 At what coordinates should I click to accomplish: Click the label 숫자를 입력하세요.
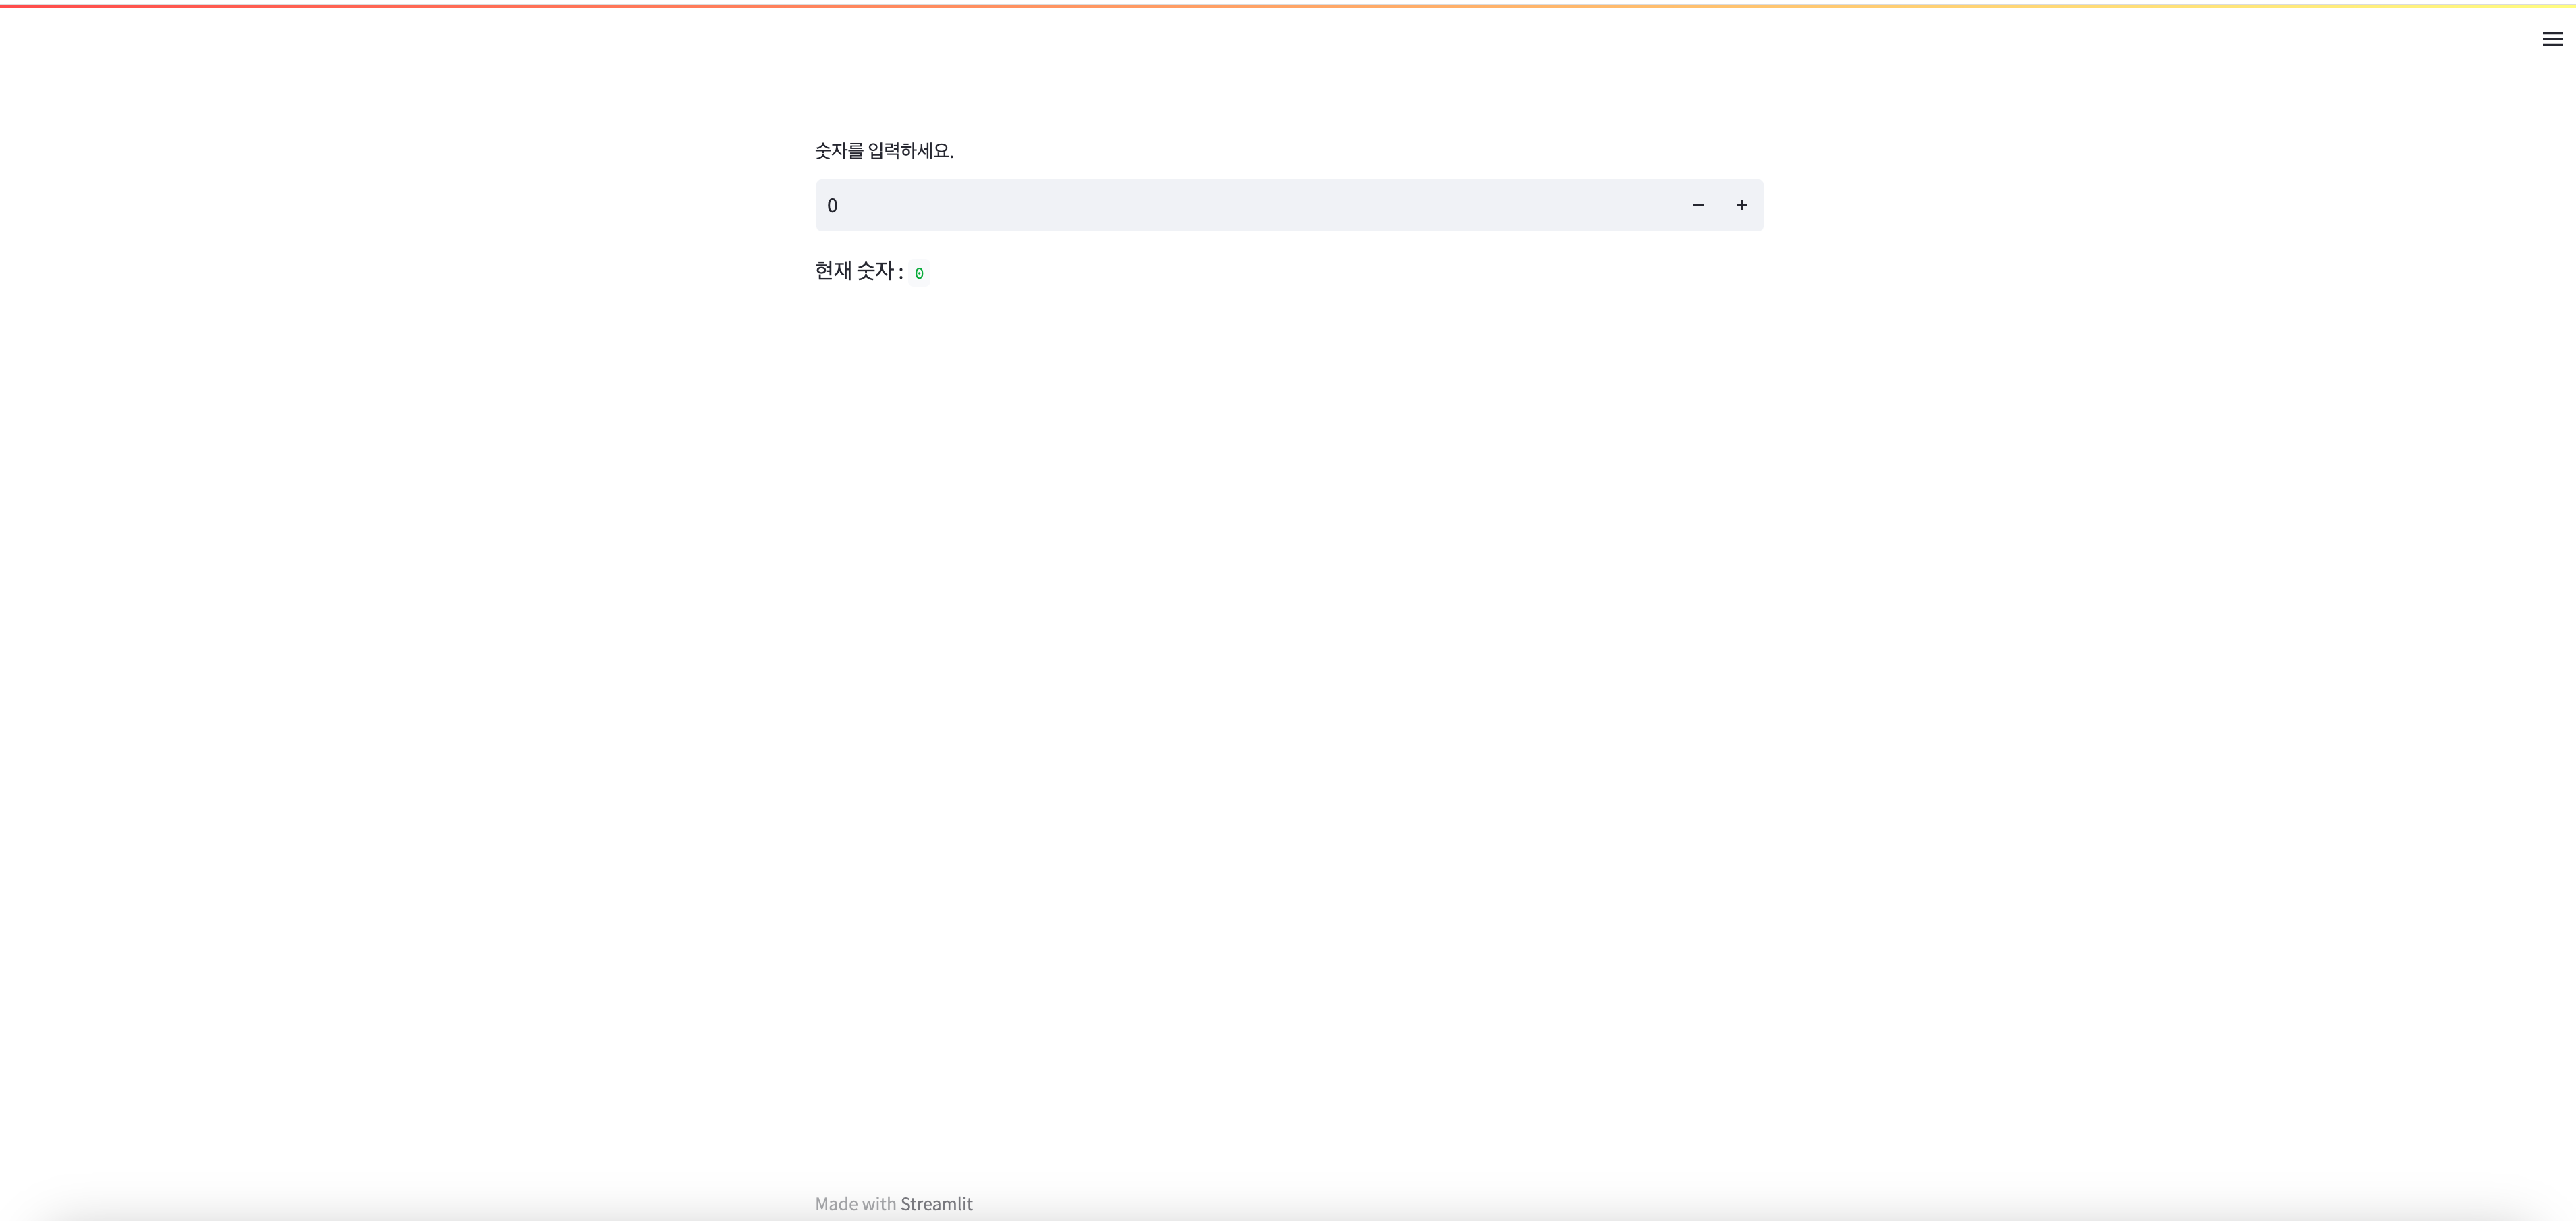884,150
